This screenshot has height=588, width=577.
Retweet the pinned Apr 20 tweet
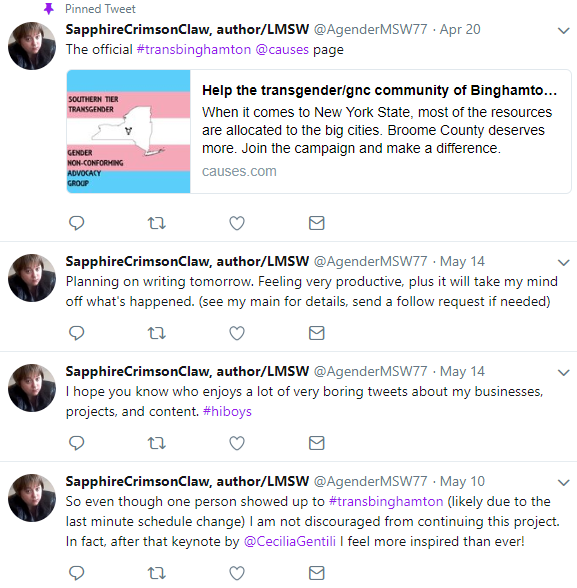[x=157, y=223]
